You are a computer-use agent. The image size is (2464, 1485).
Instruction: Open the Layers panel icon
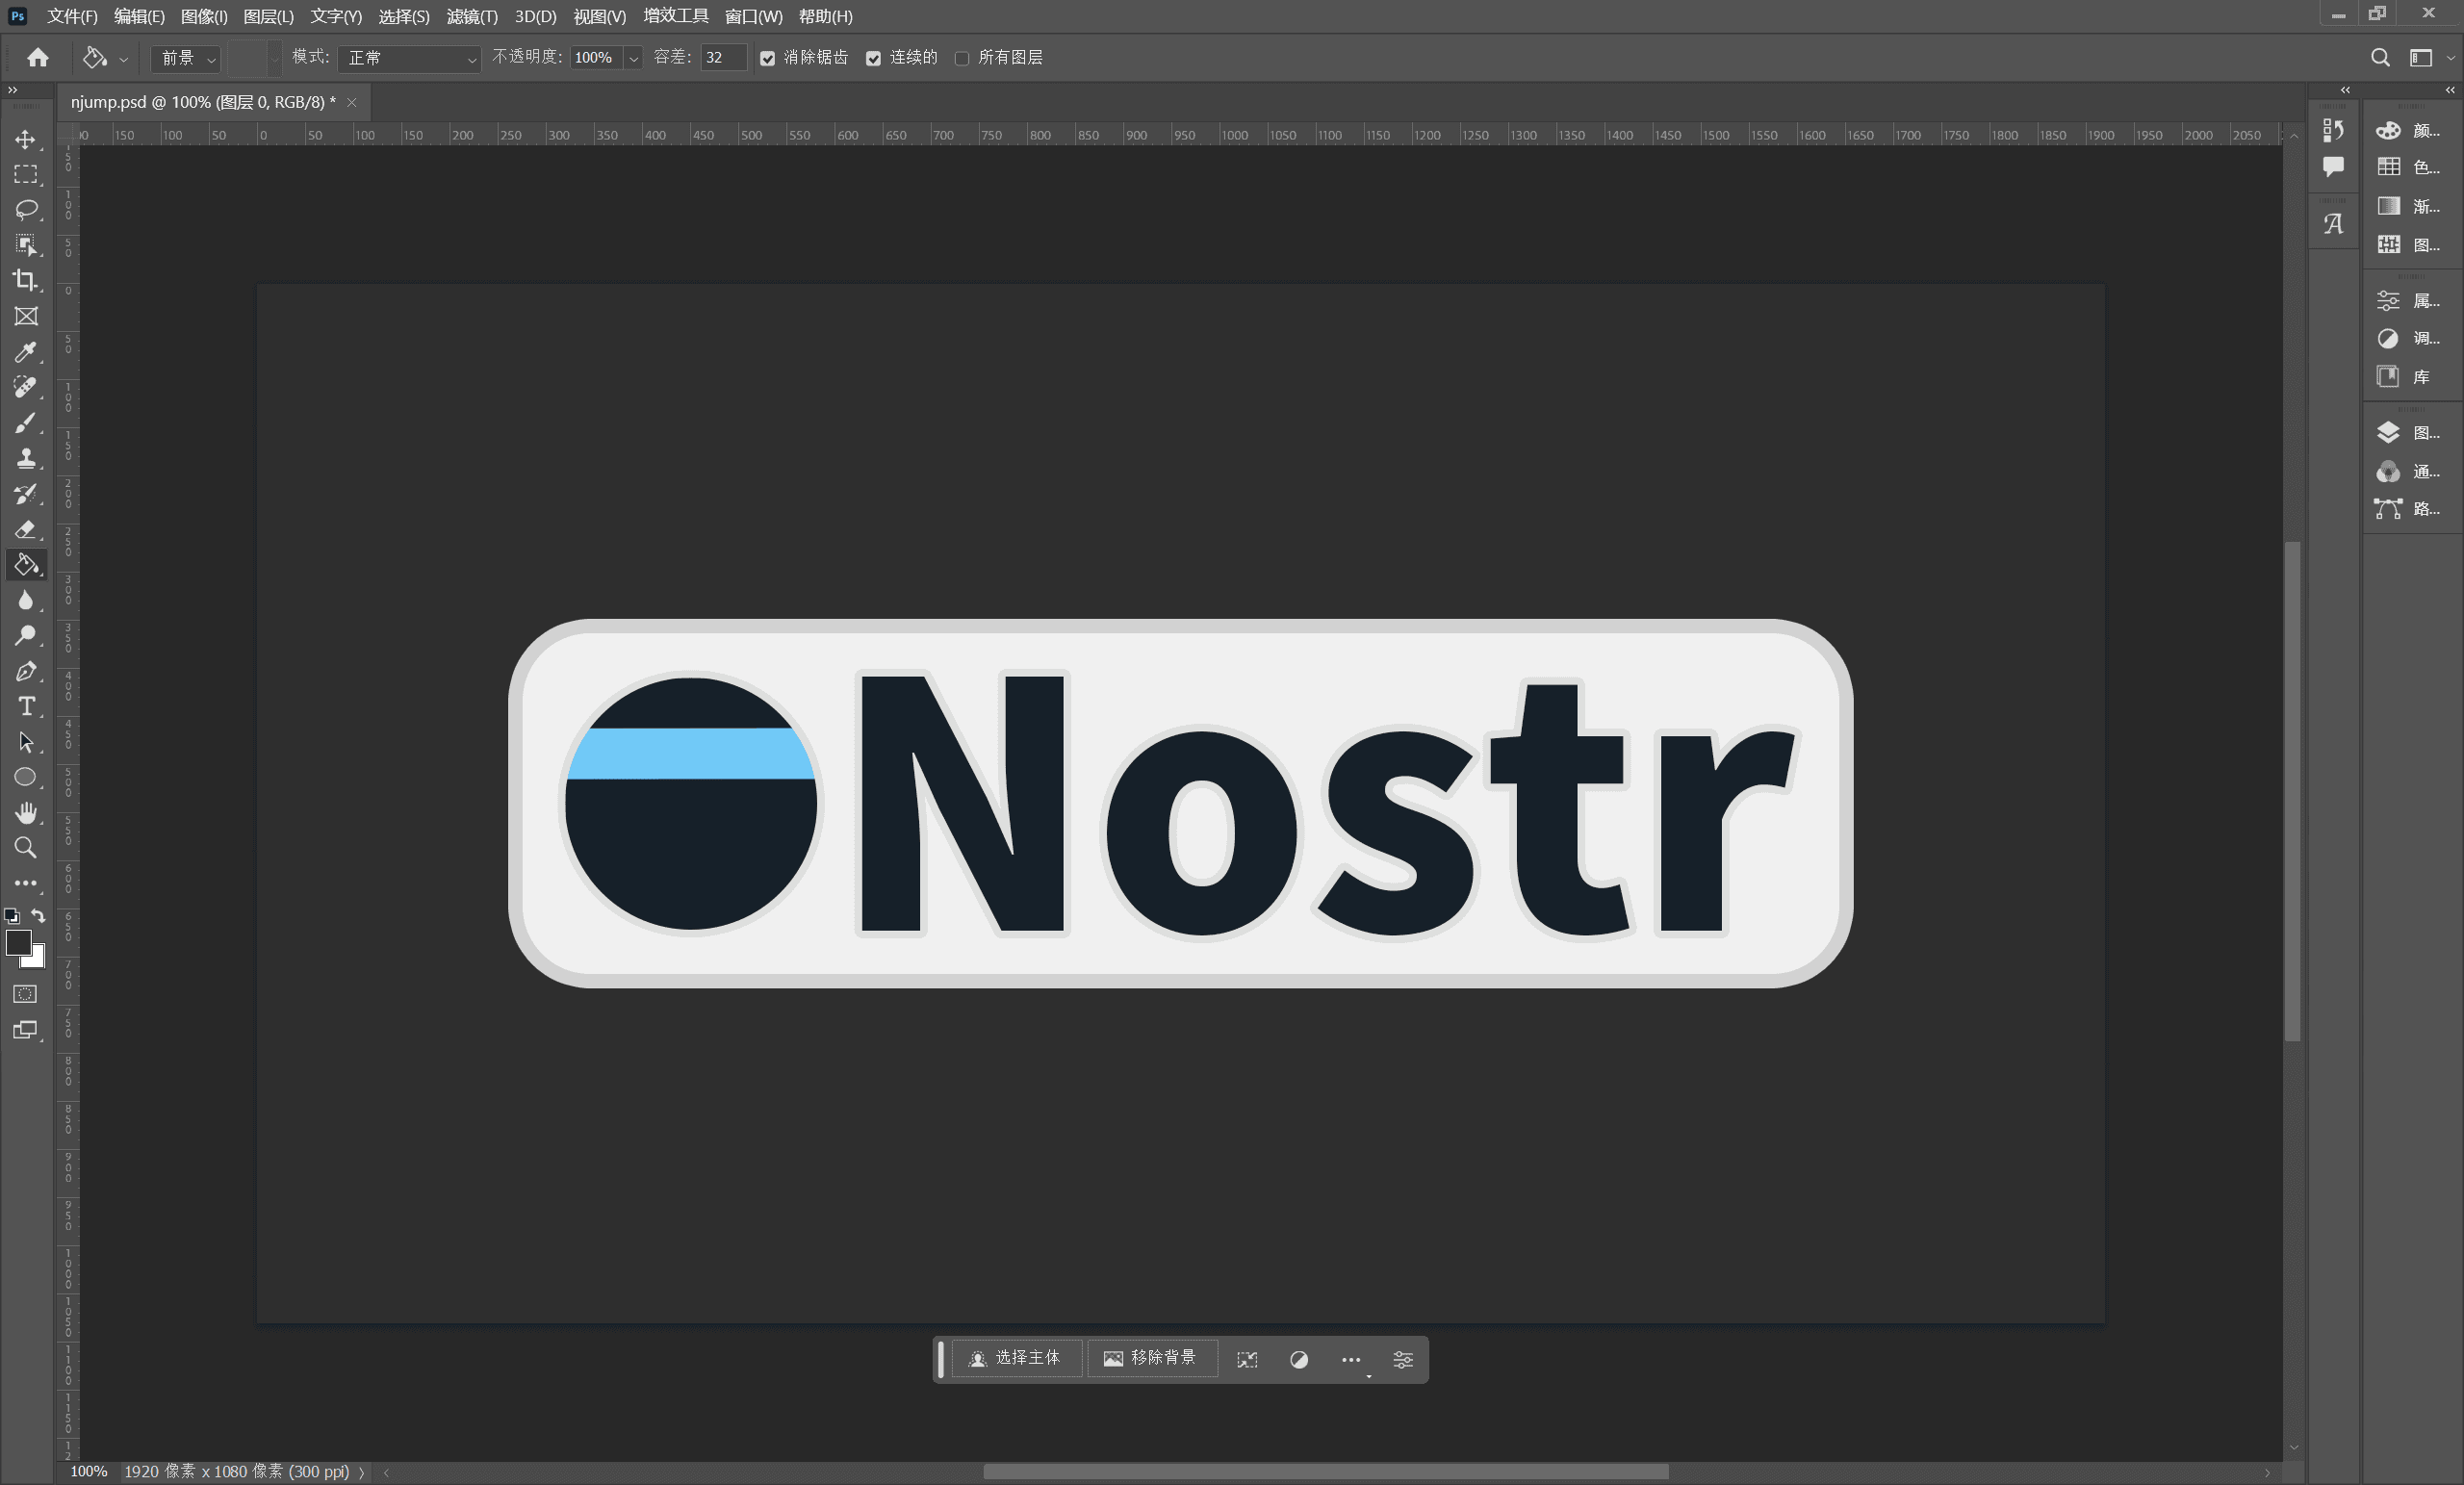pyautogui.click(x=2388, y=433)
